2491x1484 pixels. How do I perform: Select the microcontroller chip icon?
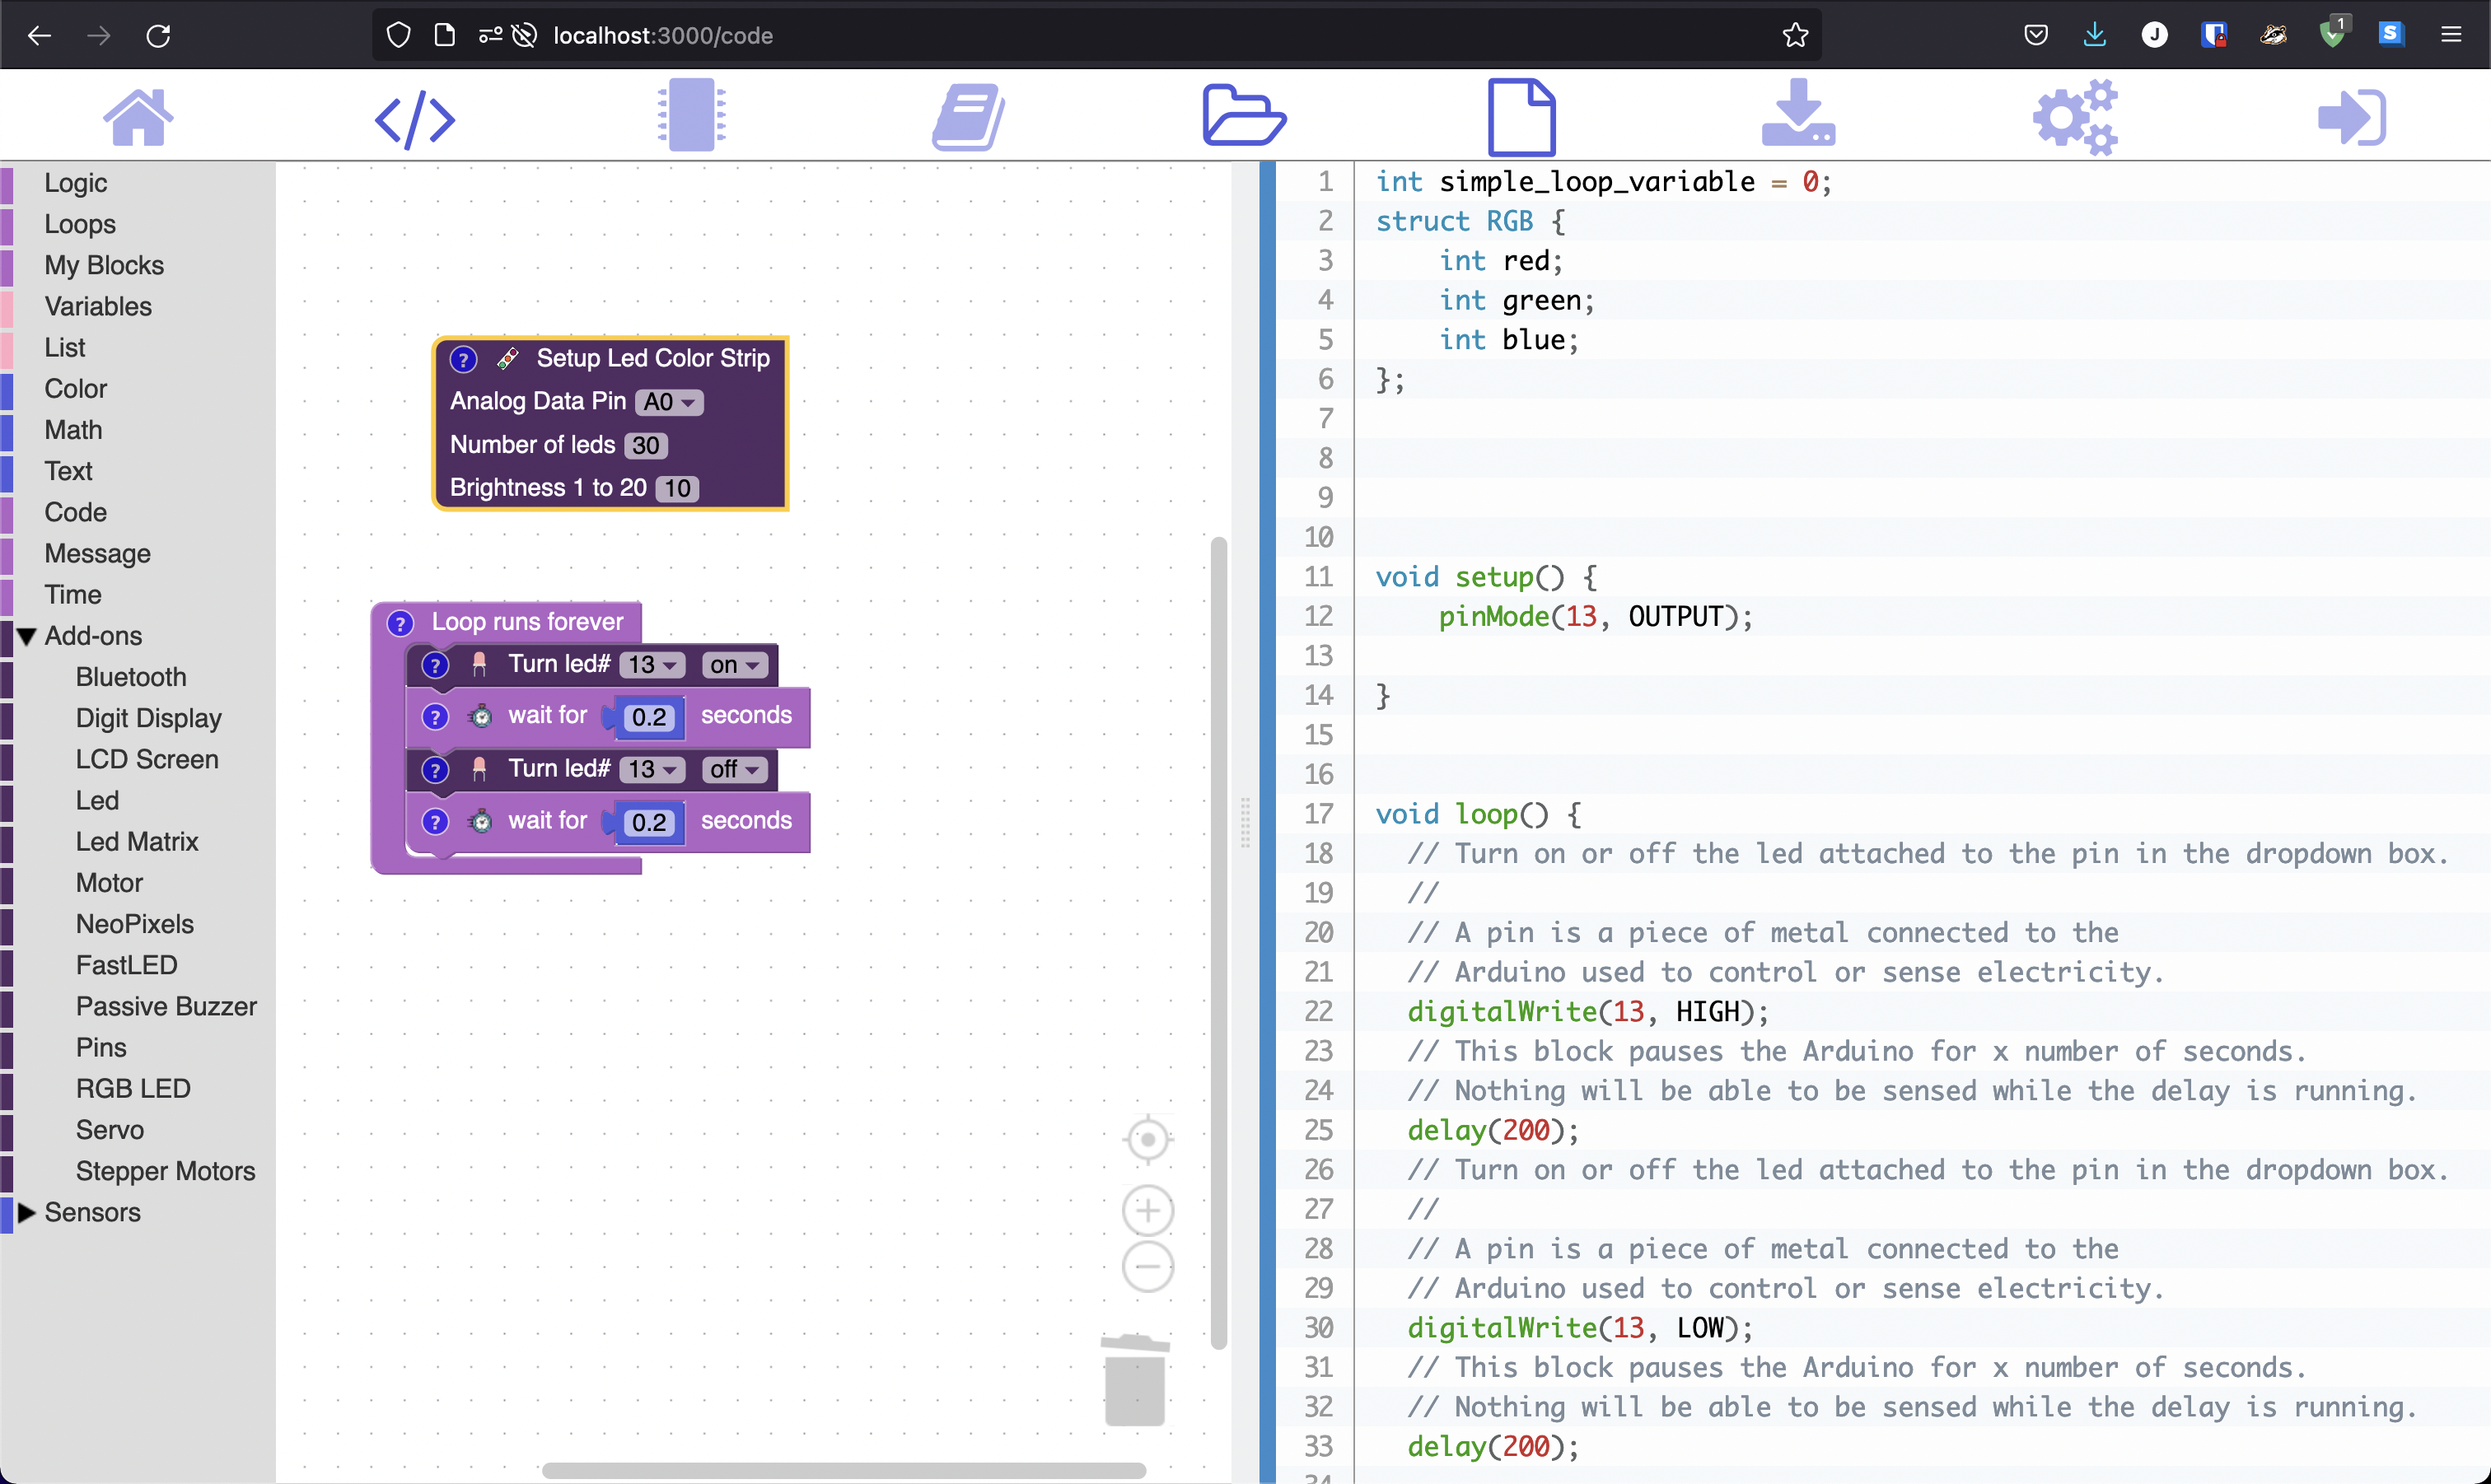tap(691, 115)
